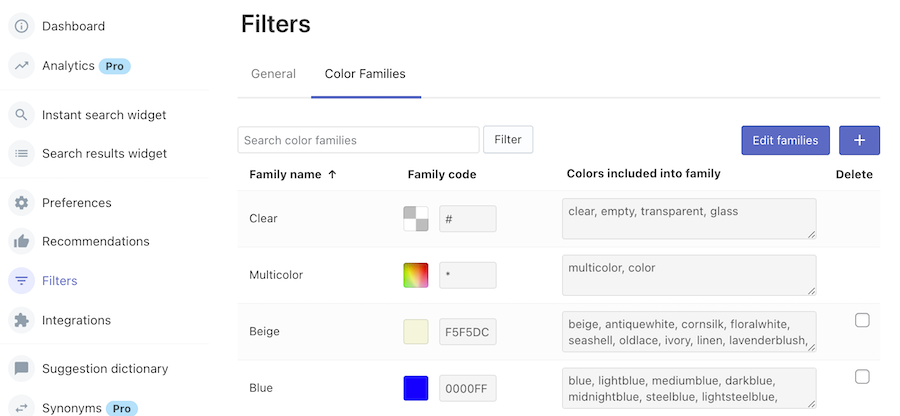This screenshot has width=900, height=416.
Task: Click the Integrations puzzle piece icon
Action: pos(21,321)
